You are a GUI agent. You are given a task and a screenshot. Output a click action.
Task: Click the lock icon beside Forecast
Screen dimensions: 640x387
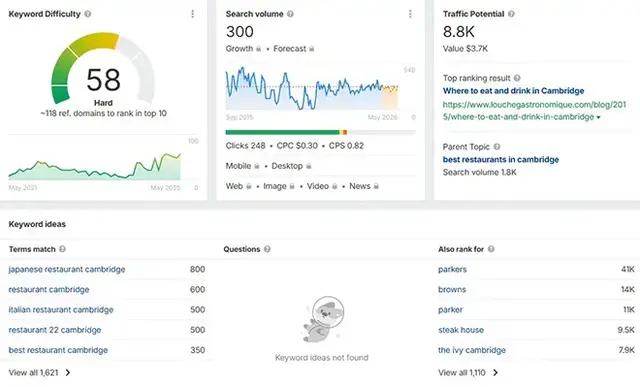(x=311, y=49)
